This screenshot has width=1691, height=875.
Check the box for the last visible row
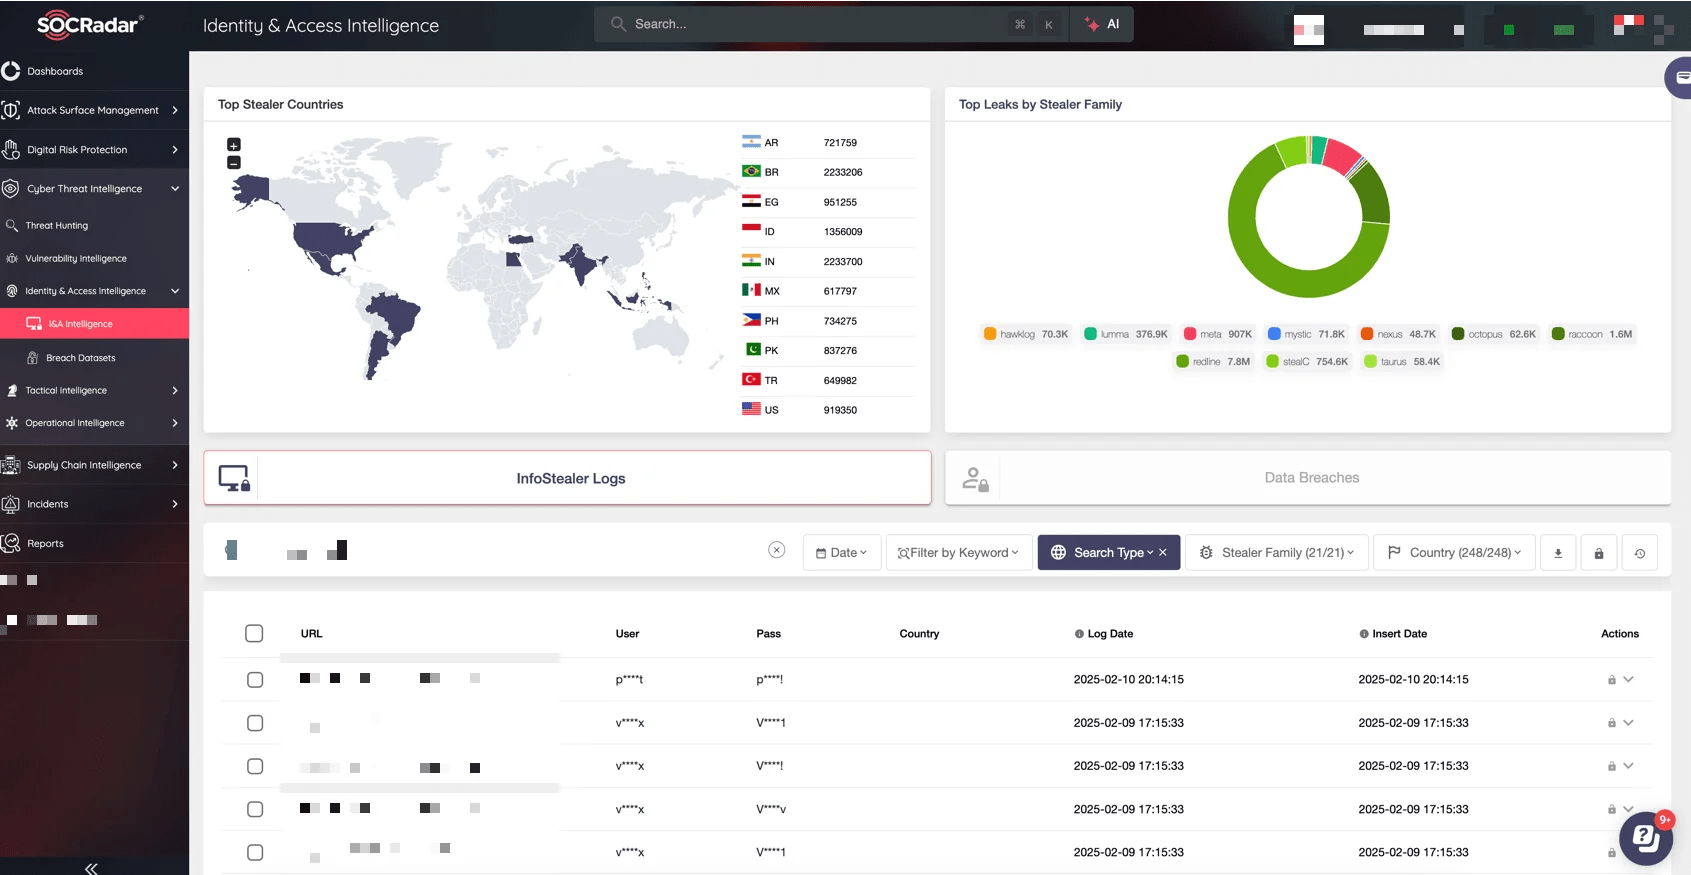pyautogui.click(x=255, y=853)
